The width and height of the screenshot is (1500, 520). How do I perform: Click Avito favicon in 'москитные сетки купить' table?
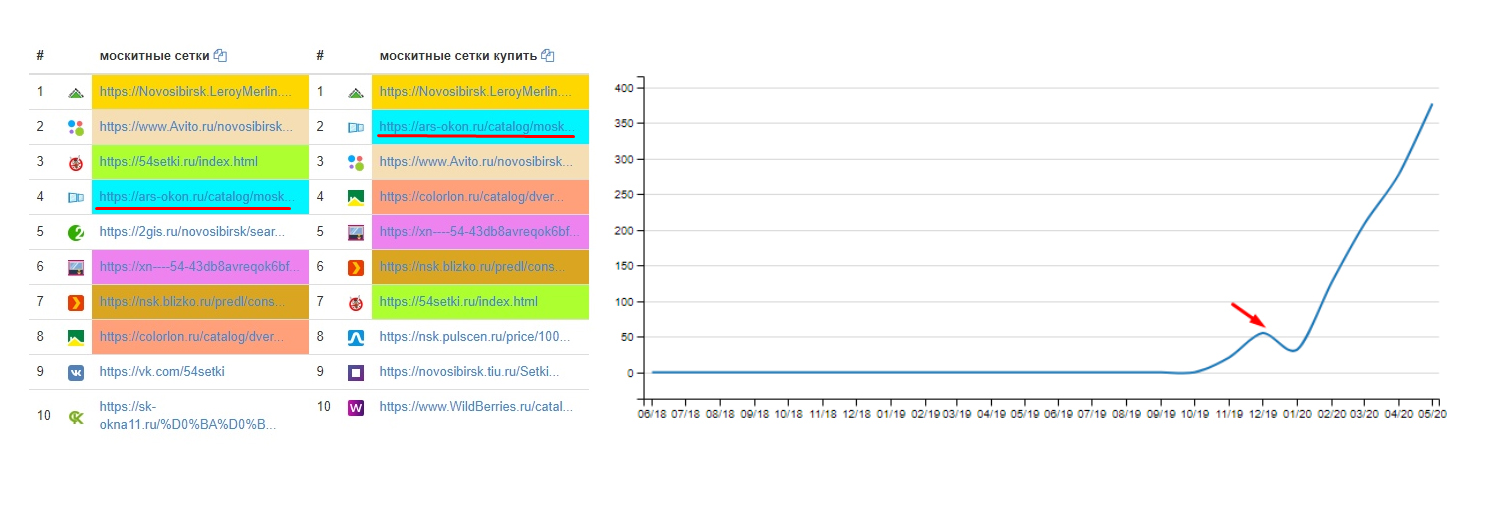click(x=356, y=162)
